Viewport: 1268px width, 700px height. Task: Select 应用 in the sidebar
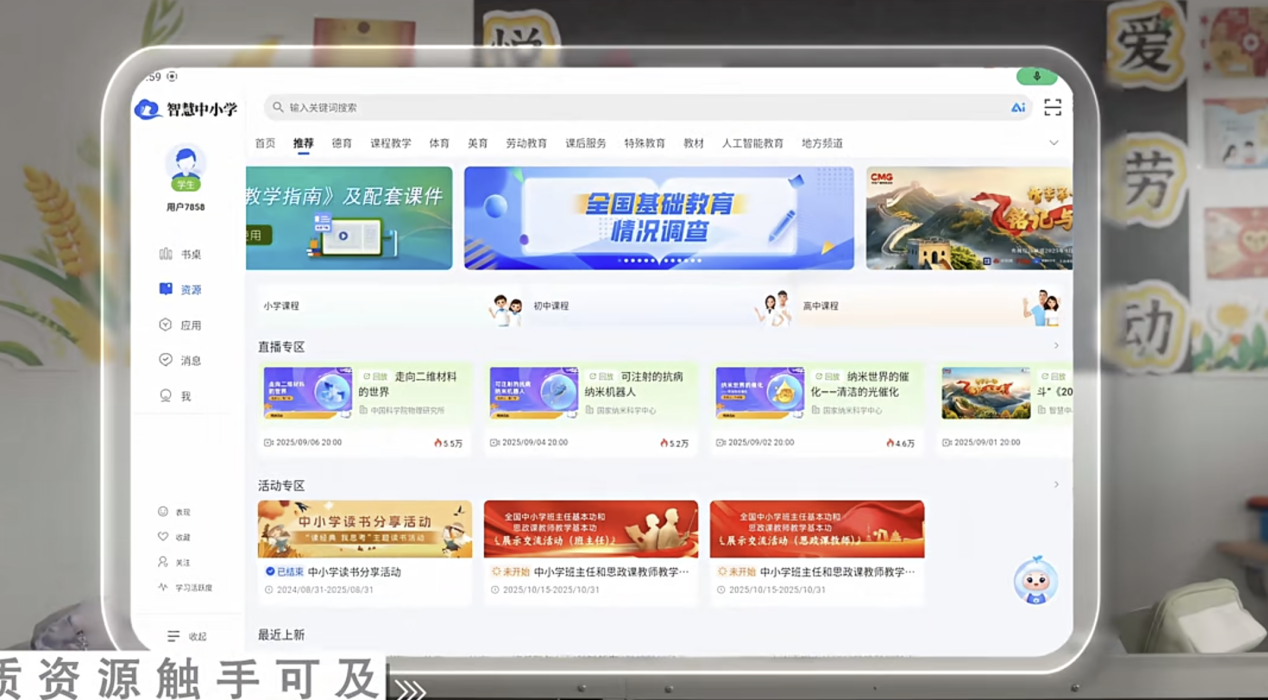click(180, 325)
